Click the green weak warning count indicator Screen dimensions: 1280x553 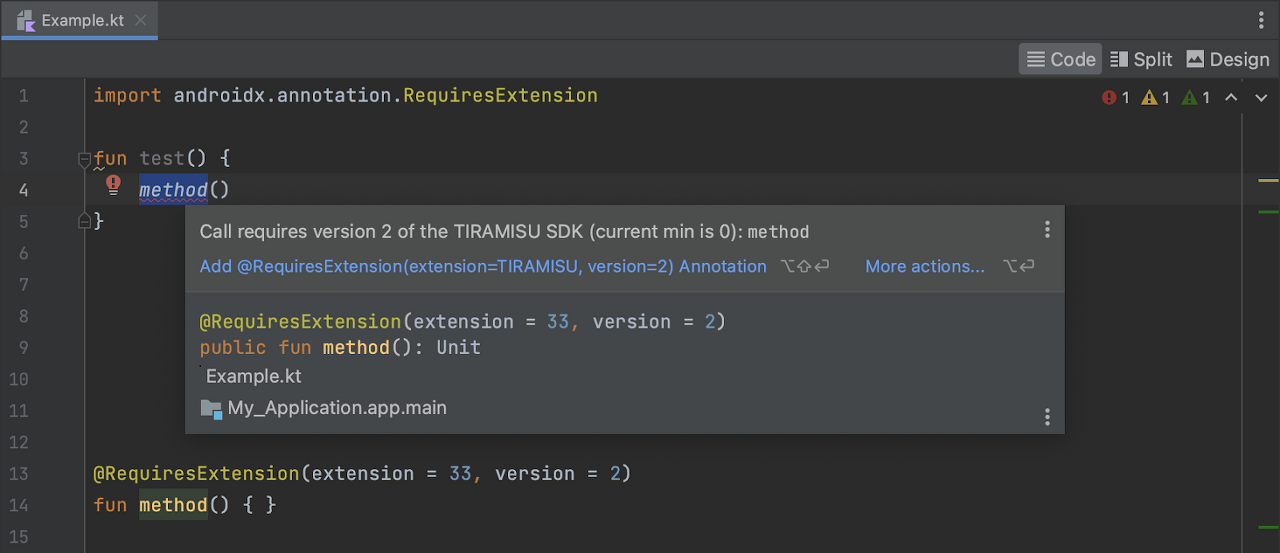1196,97
